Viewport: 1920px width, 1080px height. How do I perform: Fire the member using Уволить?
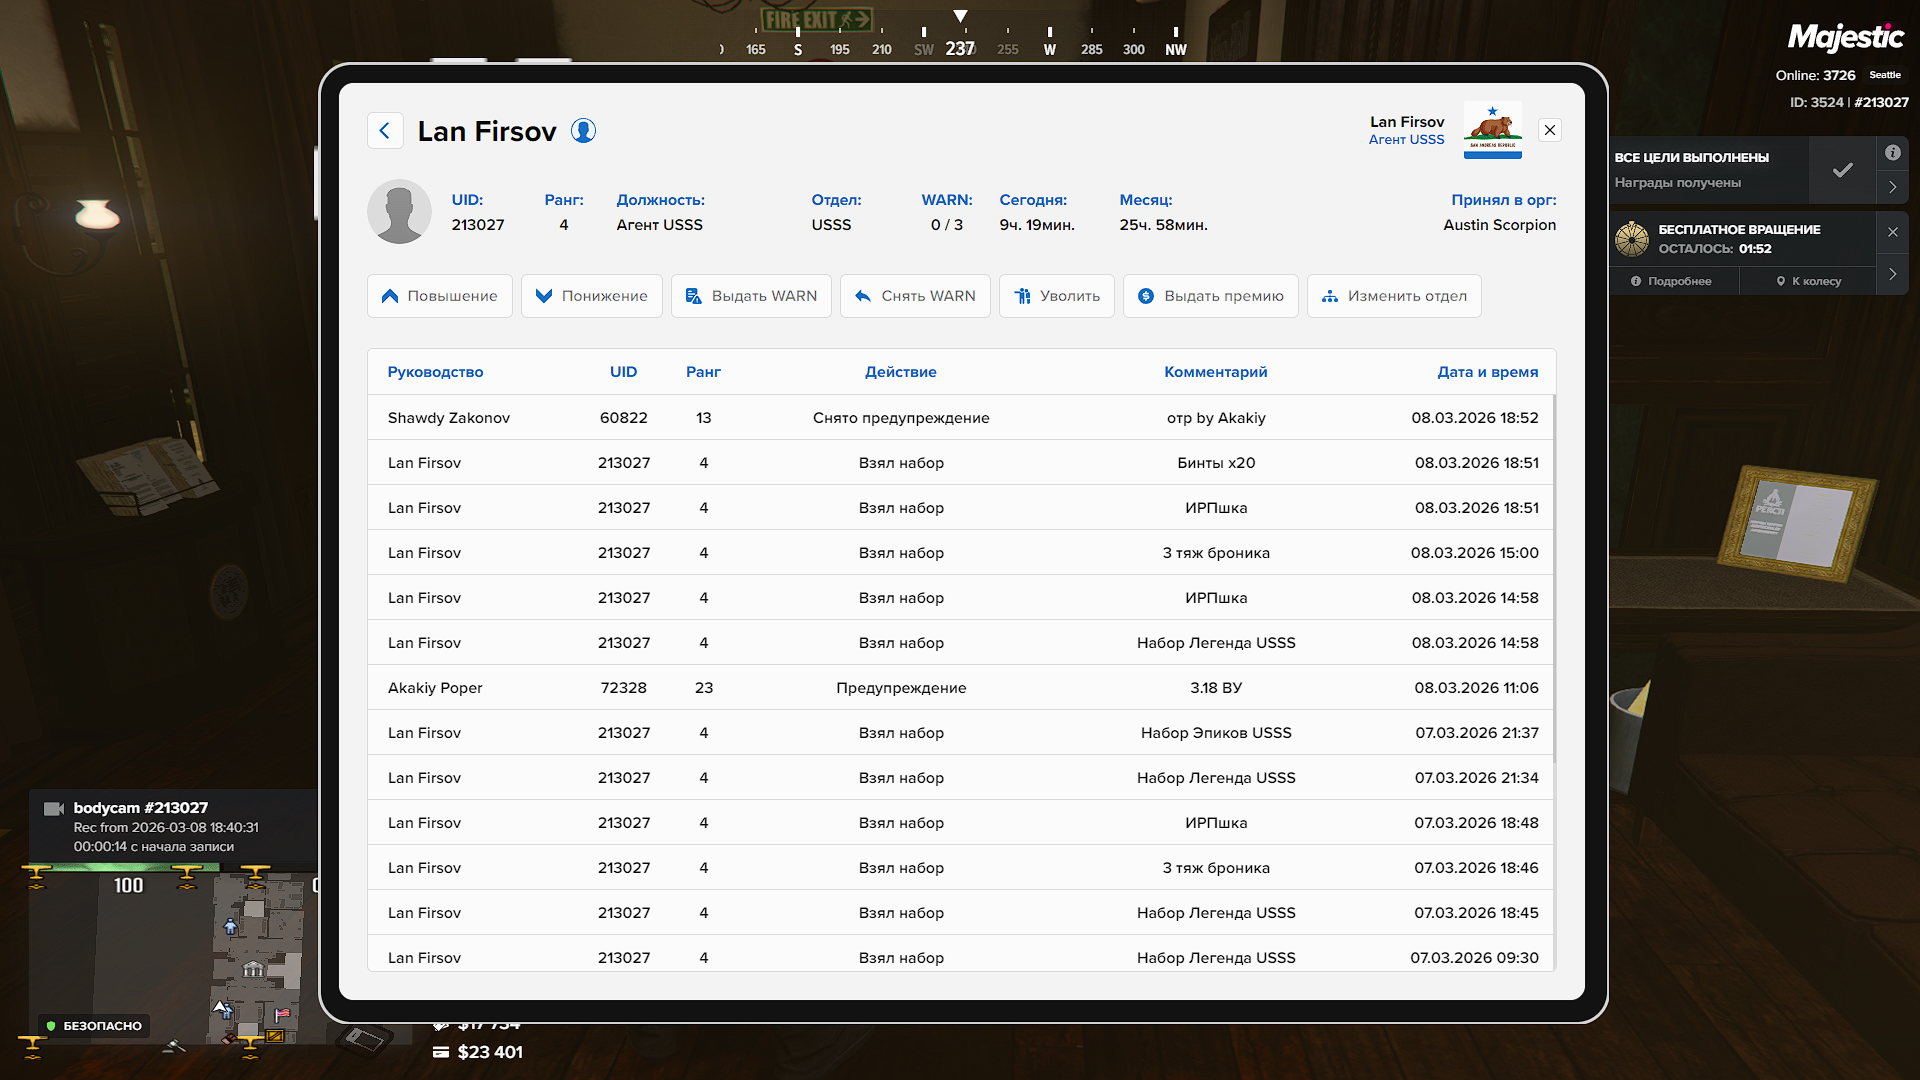pyautogui.click(x=1056, y=296)
